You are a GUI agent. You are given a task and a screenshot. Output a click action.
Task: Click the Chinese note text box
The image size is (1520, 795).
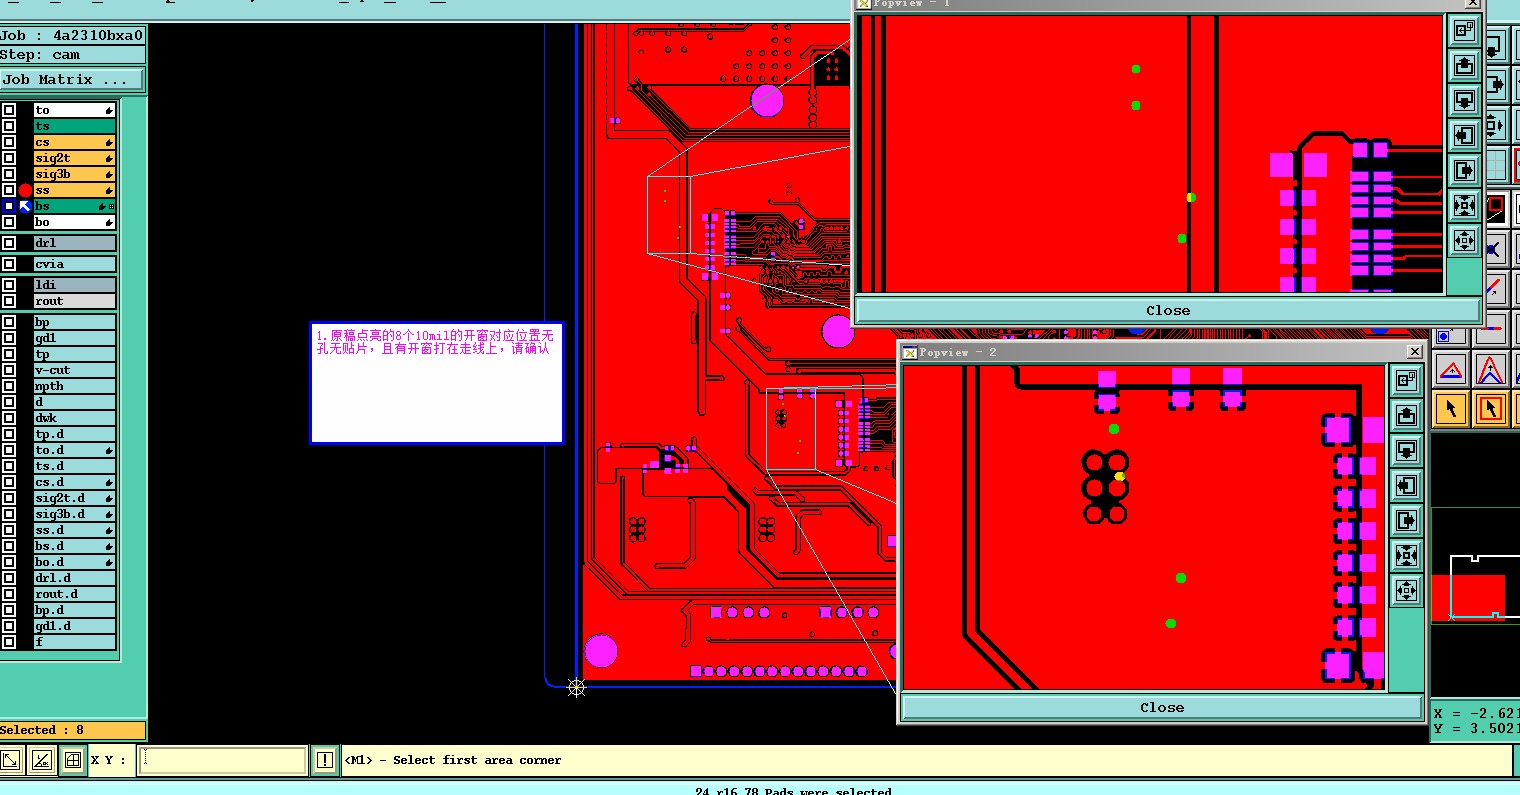pos(437,383)
